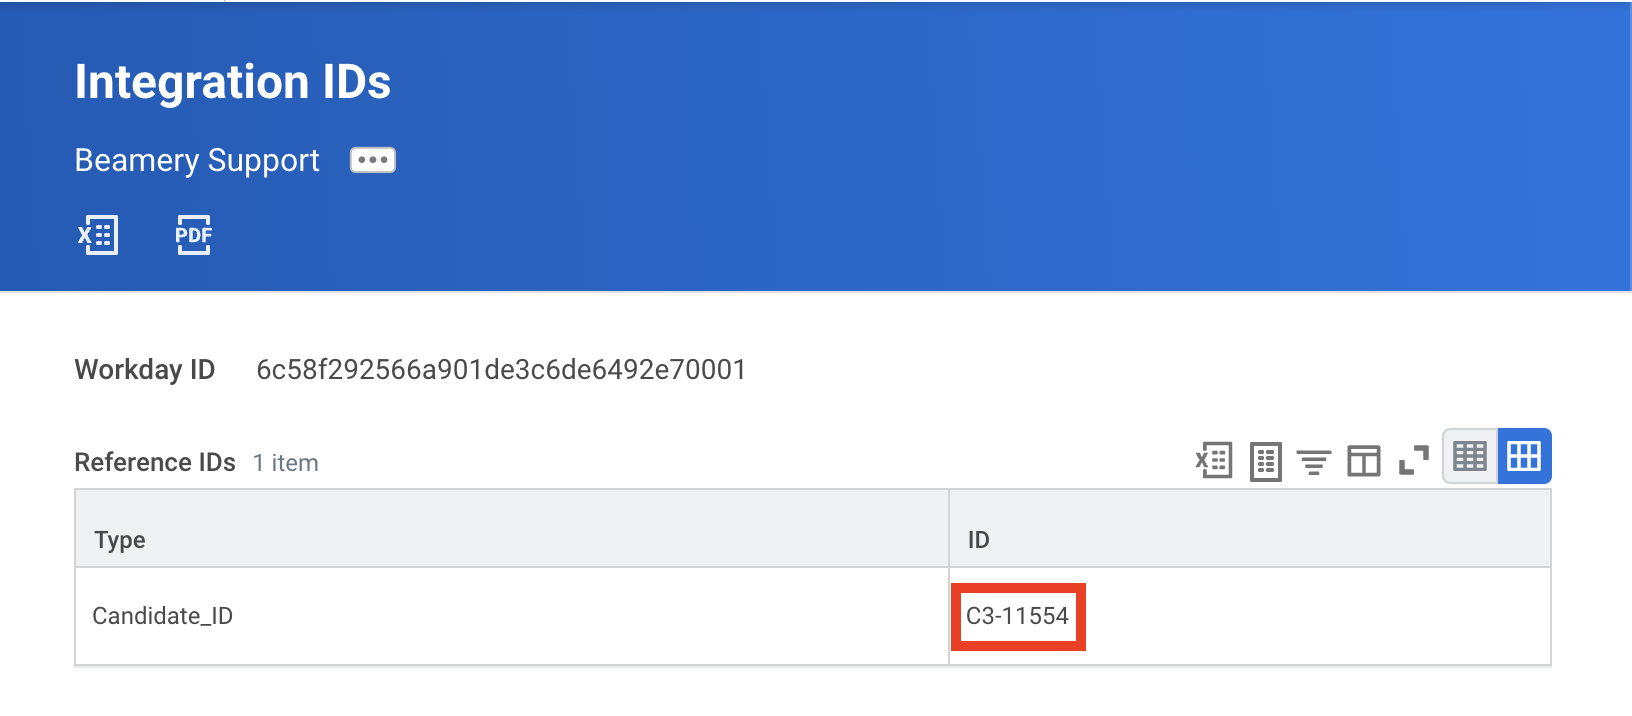
Task: Click the Type column header
Action: click(120, 540)
